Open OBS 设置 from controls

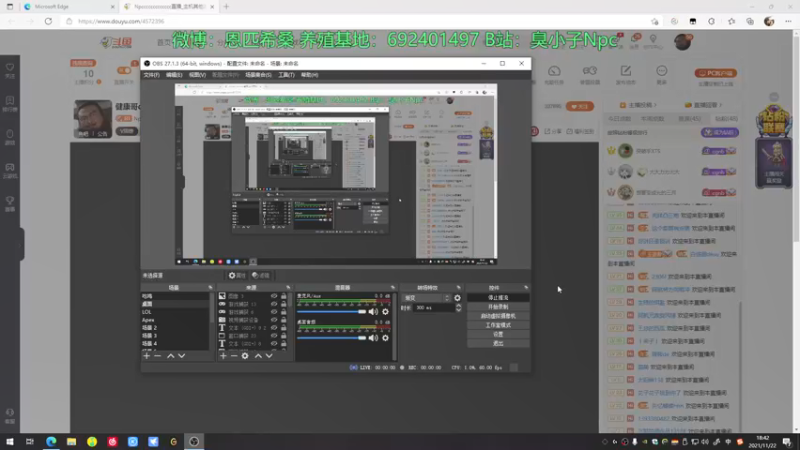click(498, 334)
